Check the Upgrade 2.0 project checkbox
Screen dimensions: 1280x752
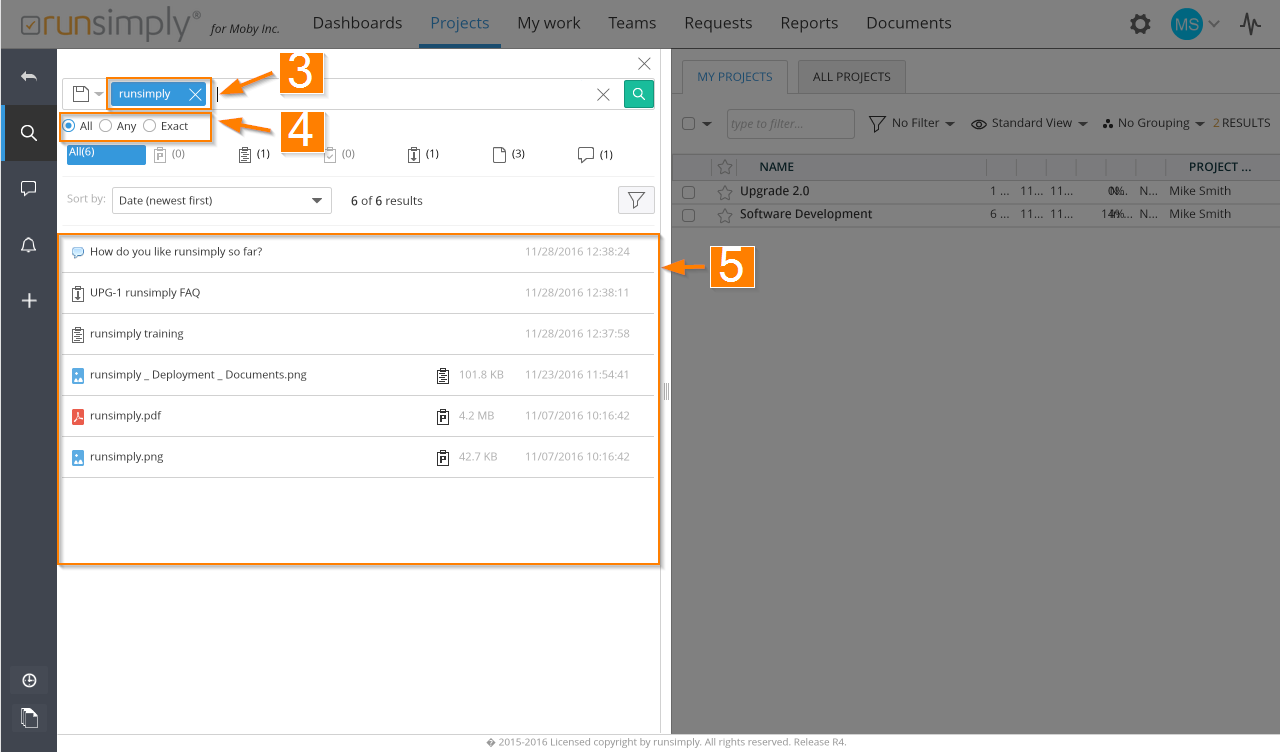[x=688, y=191]
